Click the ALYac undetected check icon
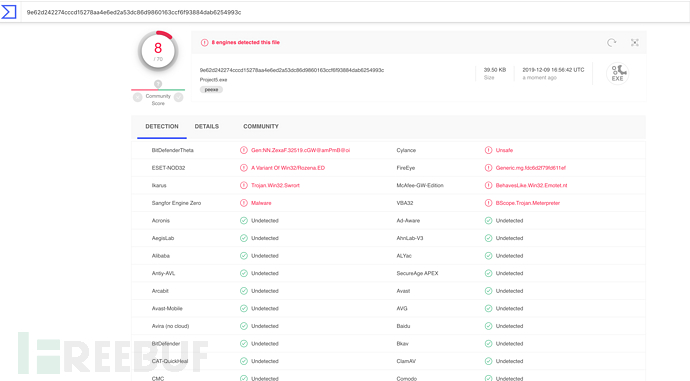The width and height of the screenshot is (690, 381). [488, 256]
